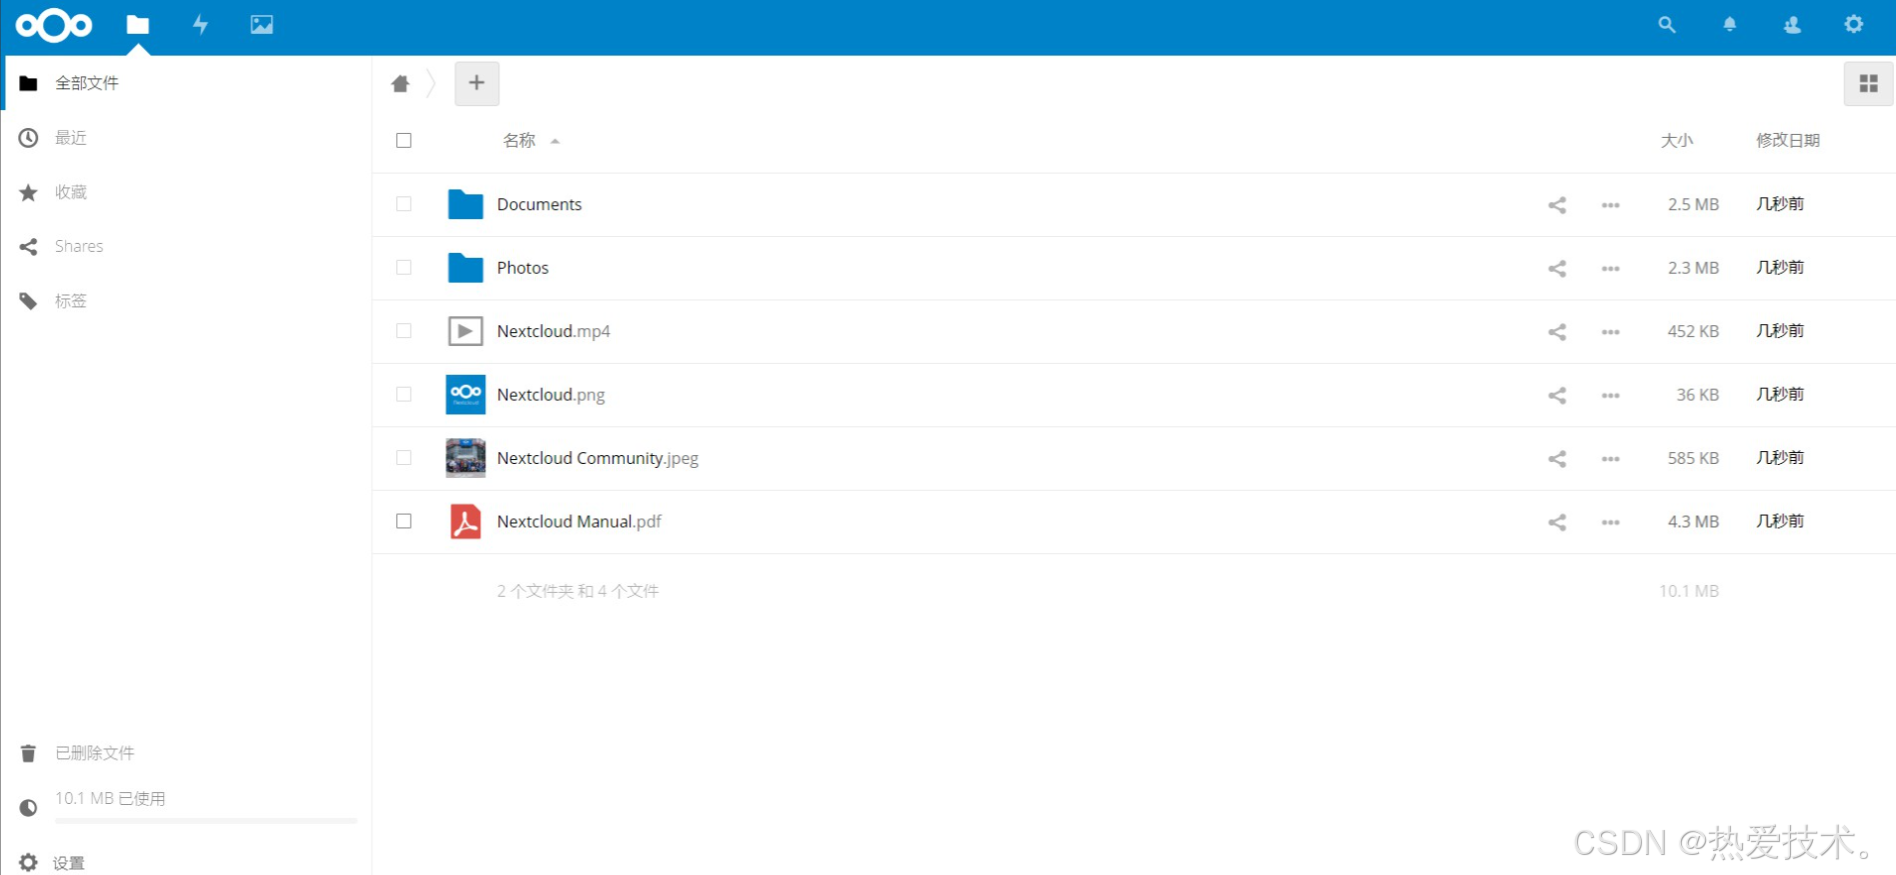Click the Nextcloud.png thumbnail
1896x875 pixels.
pyautogui.click(x=465, y=394)
